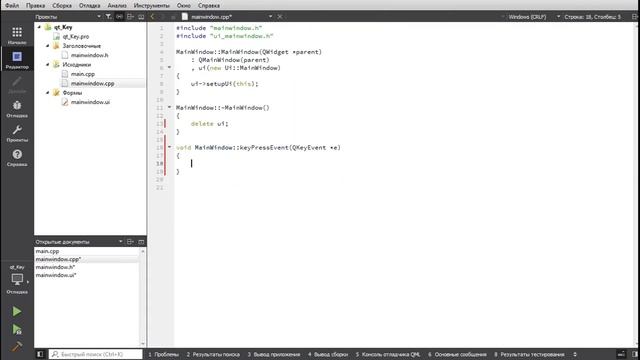Click Строка/Столбец line-column indicator
This screenshot has width=640, height=360.
tap(593, 17)
